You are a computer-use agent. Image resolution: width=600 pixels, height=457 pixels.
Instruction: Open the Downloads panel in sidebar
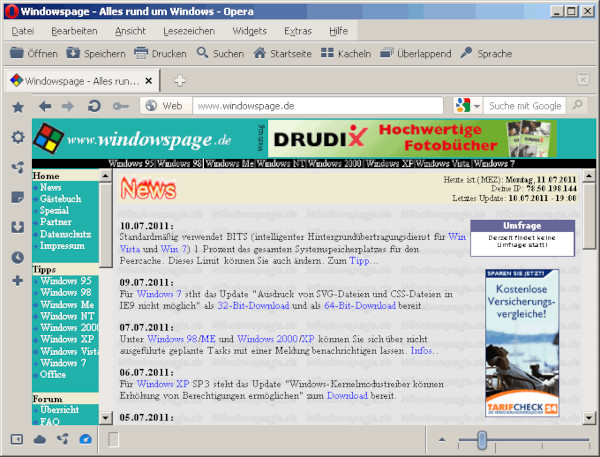click(x=17, y=227)
